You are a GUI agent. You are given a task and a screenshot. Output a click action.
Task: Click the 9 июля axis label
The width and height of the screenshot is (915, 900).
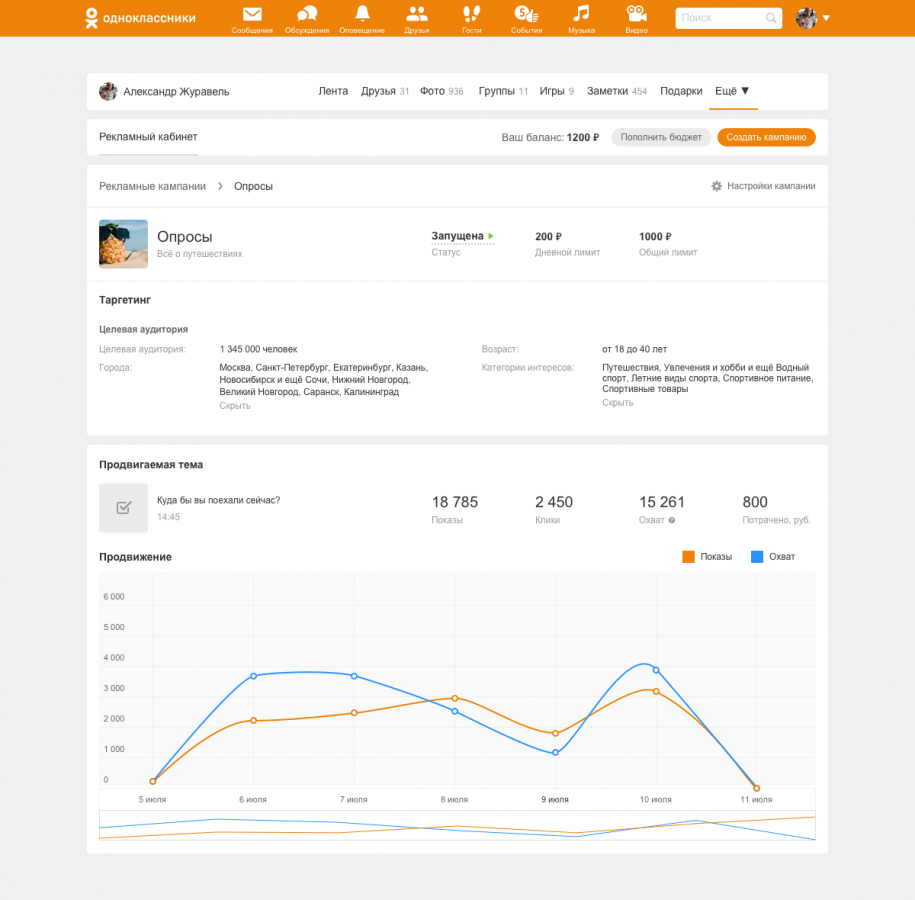point(555,800)
